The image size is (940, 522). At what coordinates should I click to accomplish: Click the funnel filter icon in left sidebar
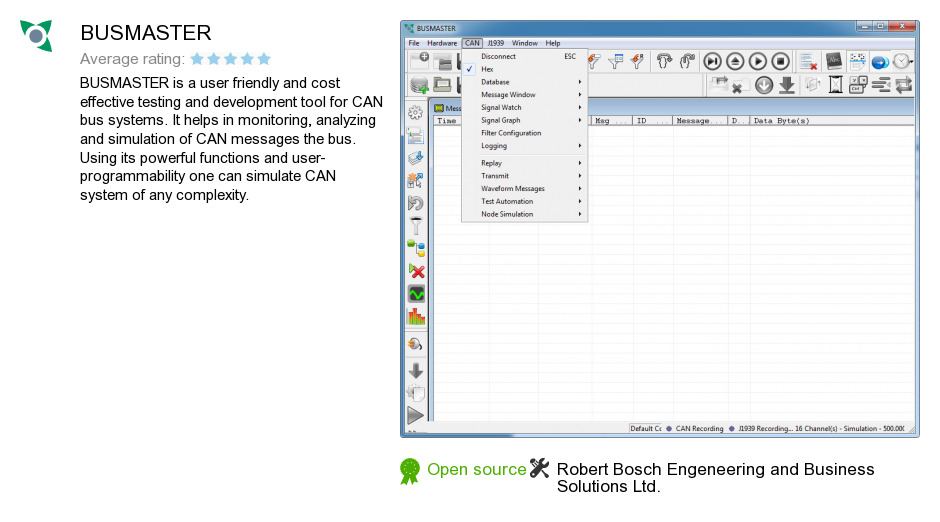(416, 226)
